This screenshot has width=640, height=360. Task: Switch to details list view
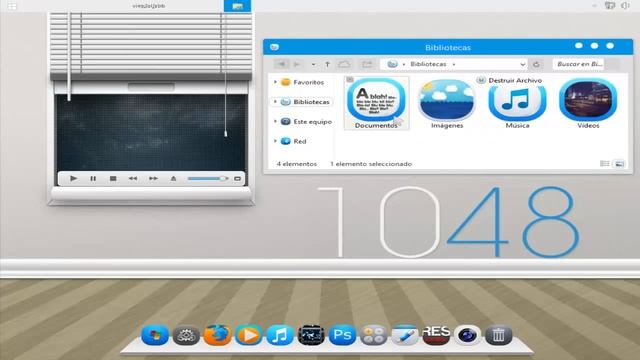coord(604,164)
